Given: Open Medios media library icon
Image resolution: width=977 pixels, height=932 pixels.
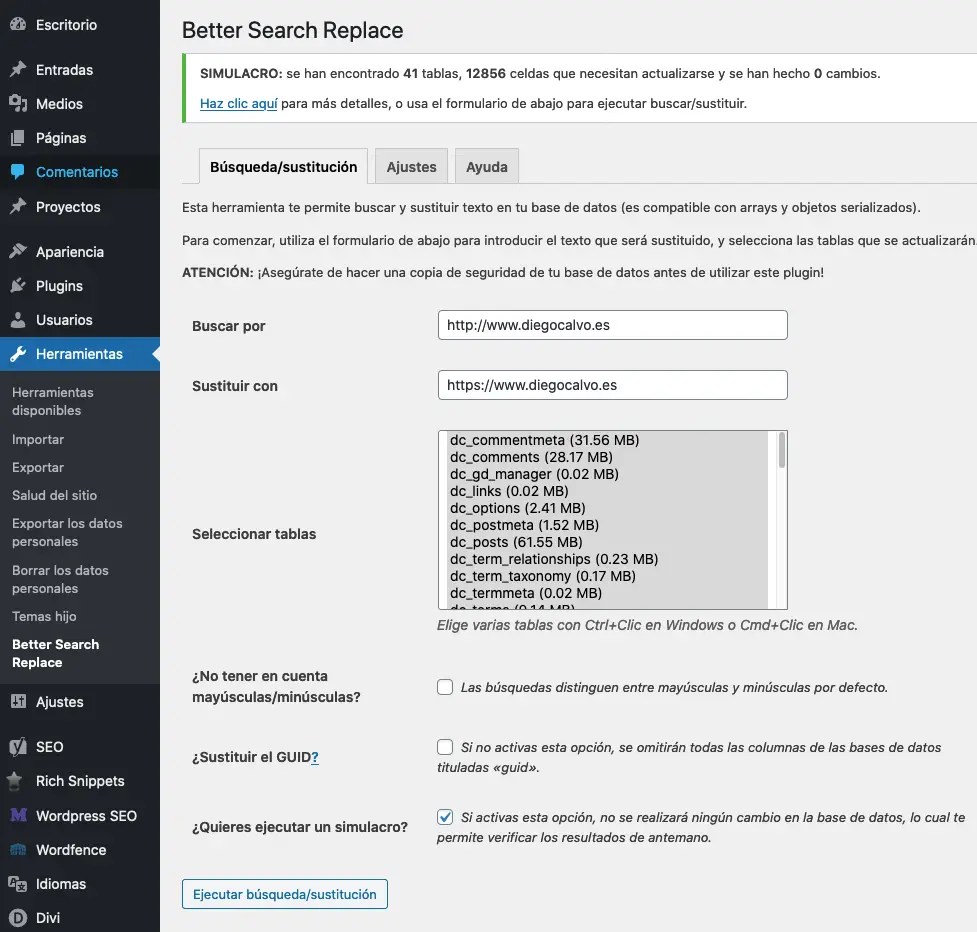Looking at the screenshot, I should (18, 103).
